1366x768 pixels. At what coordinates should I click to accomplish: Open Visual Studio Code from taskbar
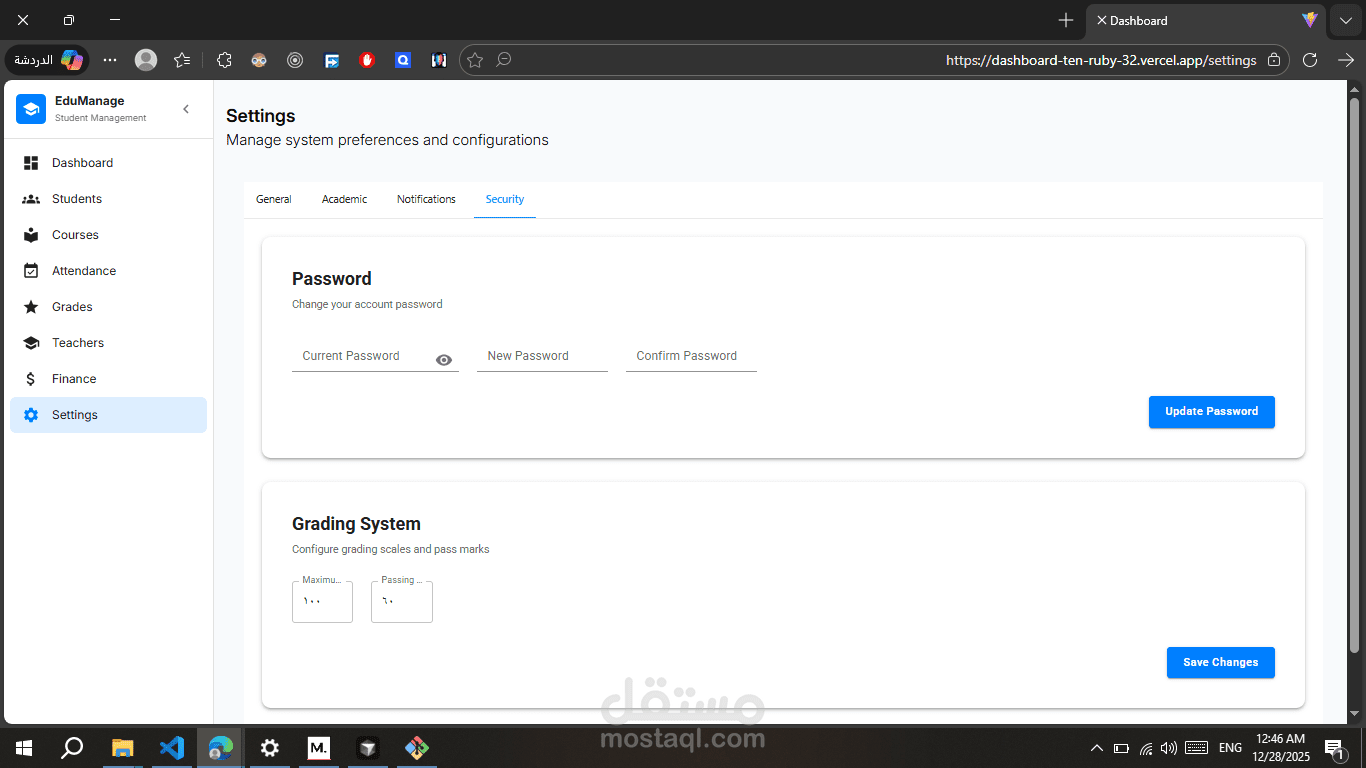point(172,747)
